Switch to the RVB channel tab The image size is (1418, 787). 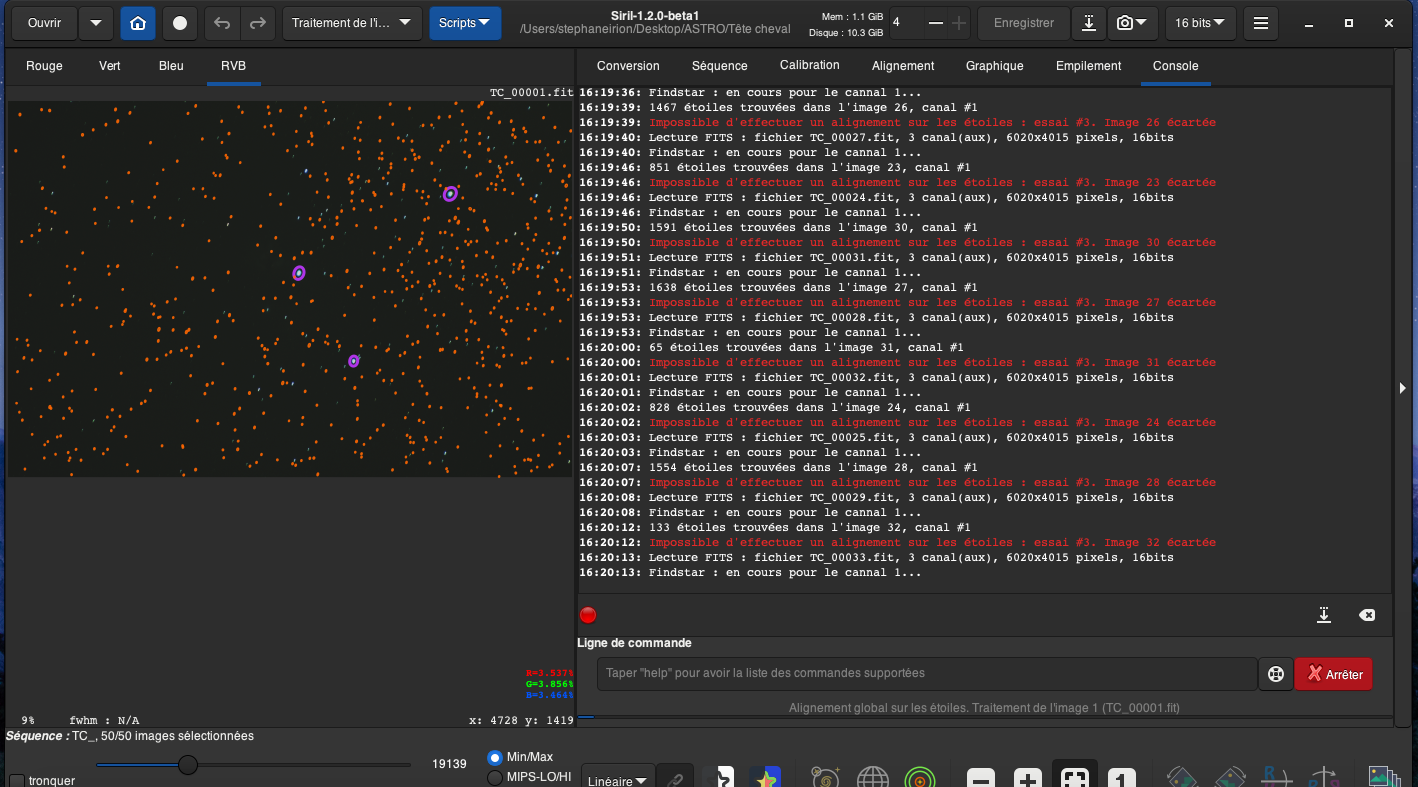pyautogui.click(x=233, y=66)
